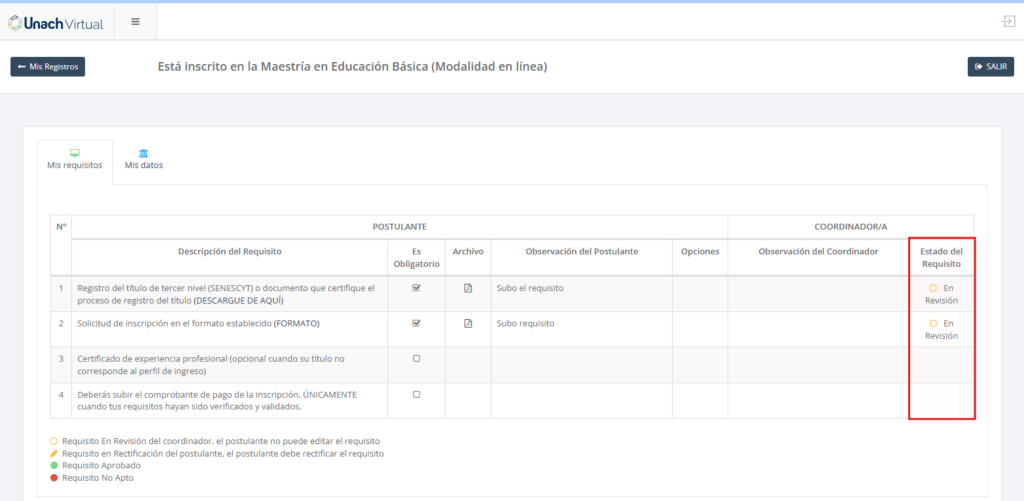Toggle the obligatorio checkbox for requirement 2
Screen dimensions: 1024x501
pyautogui.click(x=416, y=323)
